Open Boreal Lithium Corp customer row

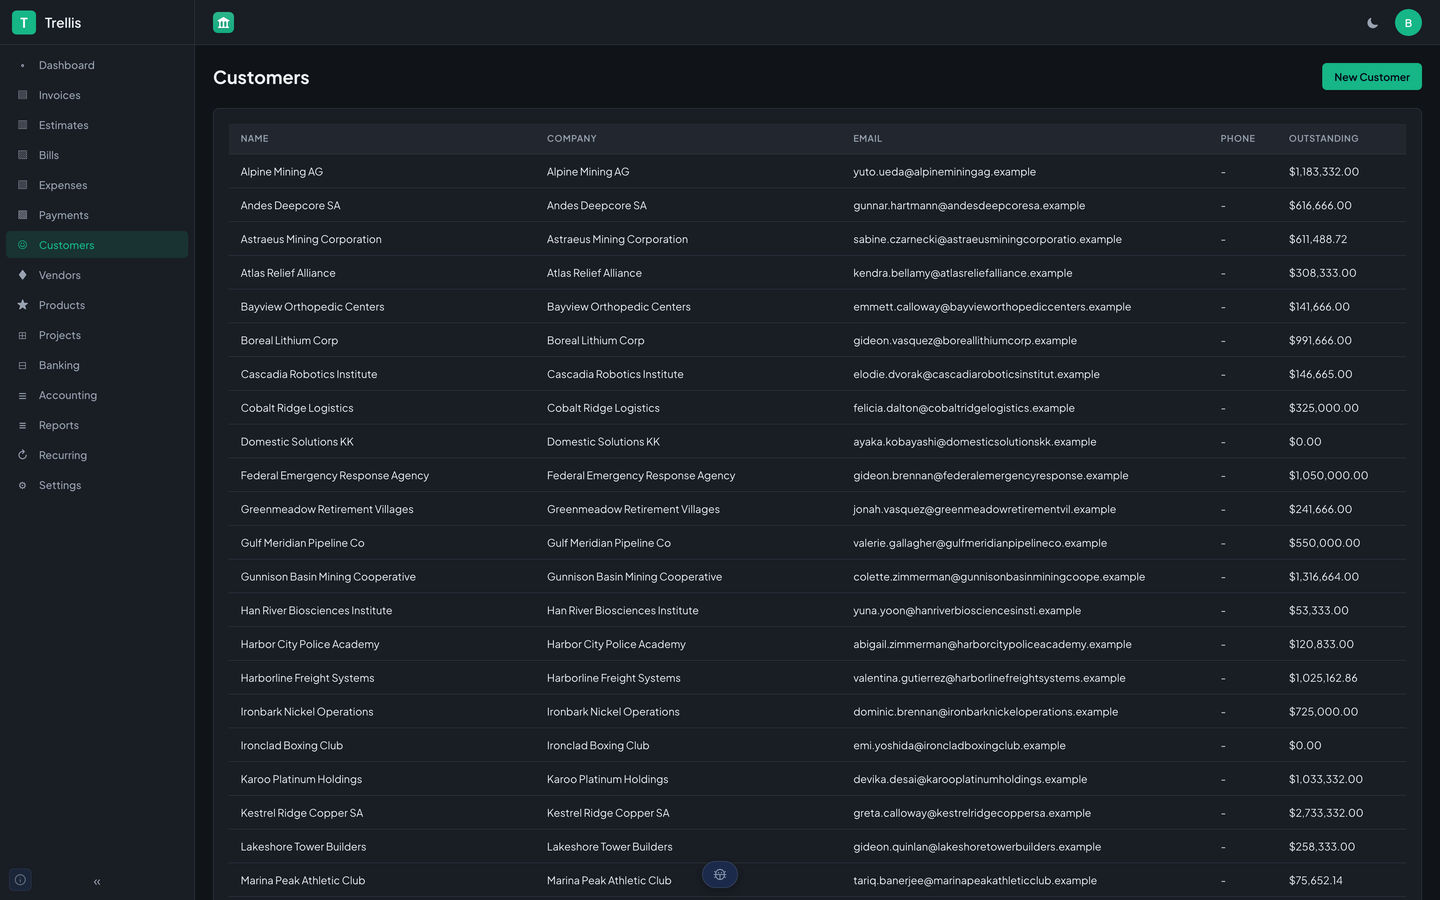[x=817, y=341]
